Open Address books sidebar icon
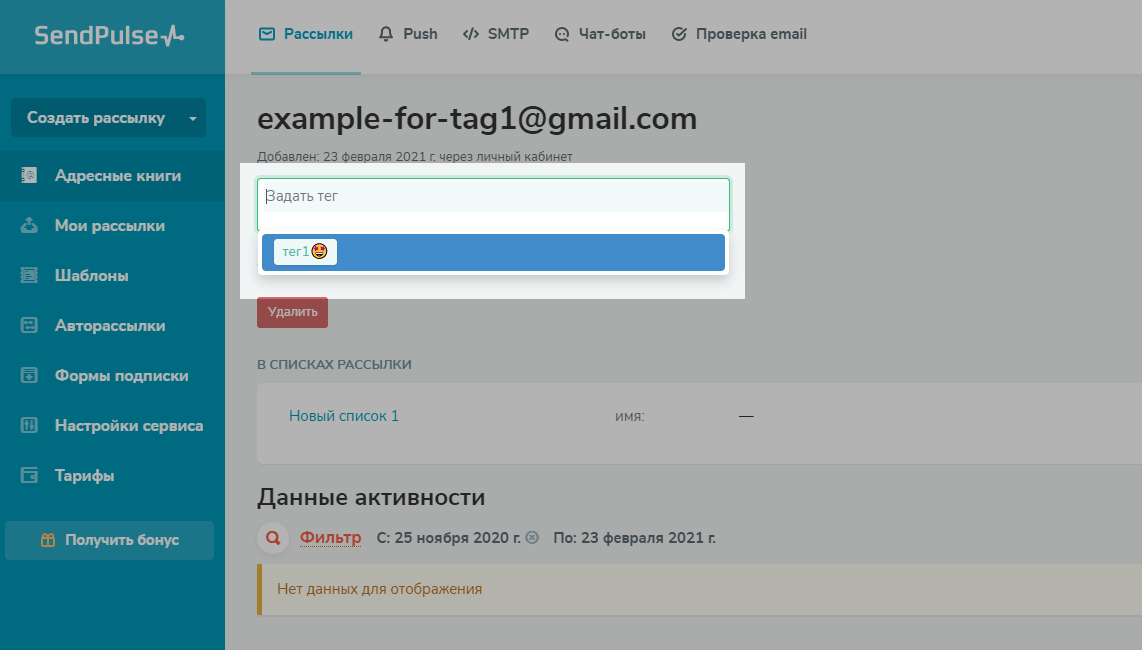The width and height of the screenshot is (1142, 650). pos(30,176)
